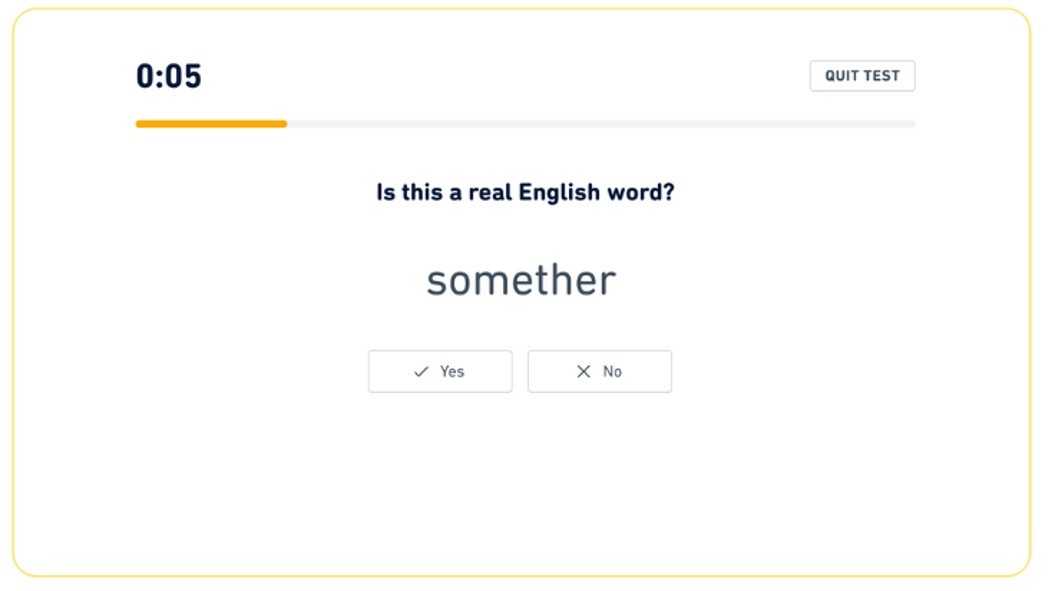Viewport: 1056px width, 591px height.
Task: Select the Yes label text
Action: point(452,372)
